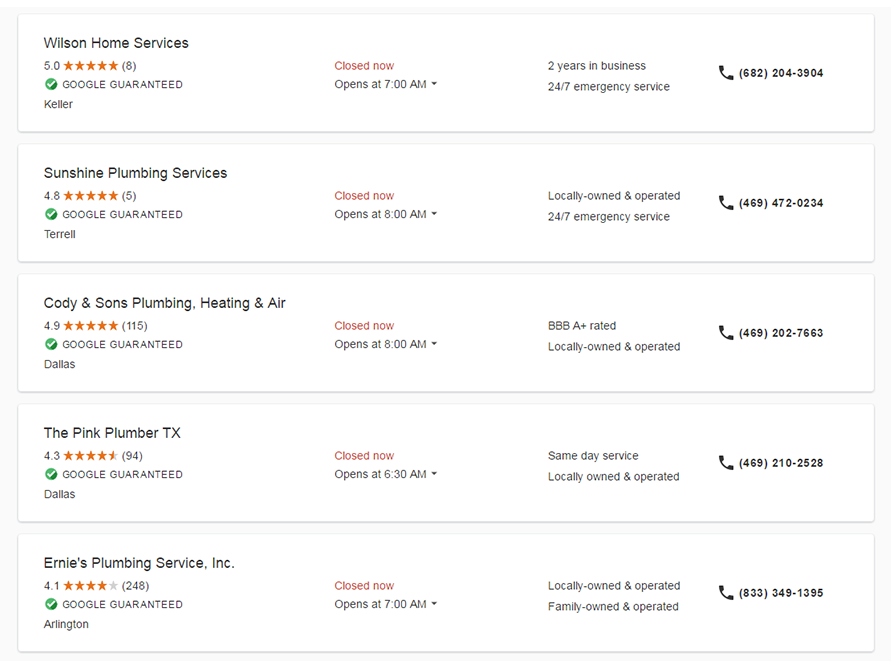Click '24/7 emergency service' on Sunshine Plumbing card
The height and width of the screenshot is (661, 891).
click(609, 217)
